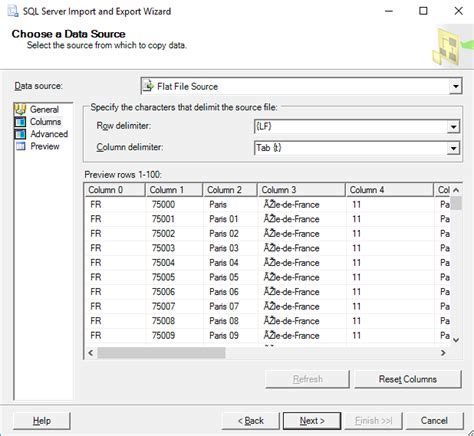
Task: Cancel the import wizard
Action: [434, 421]
